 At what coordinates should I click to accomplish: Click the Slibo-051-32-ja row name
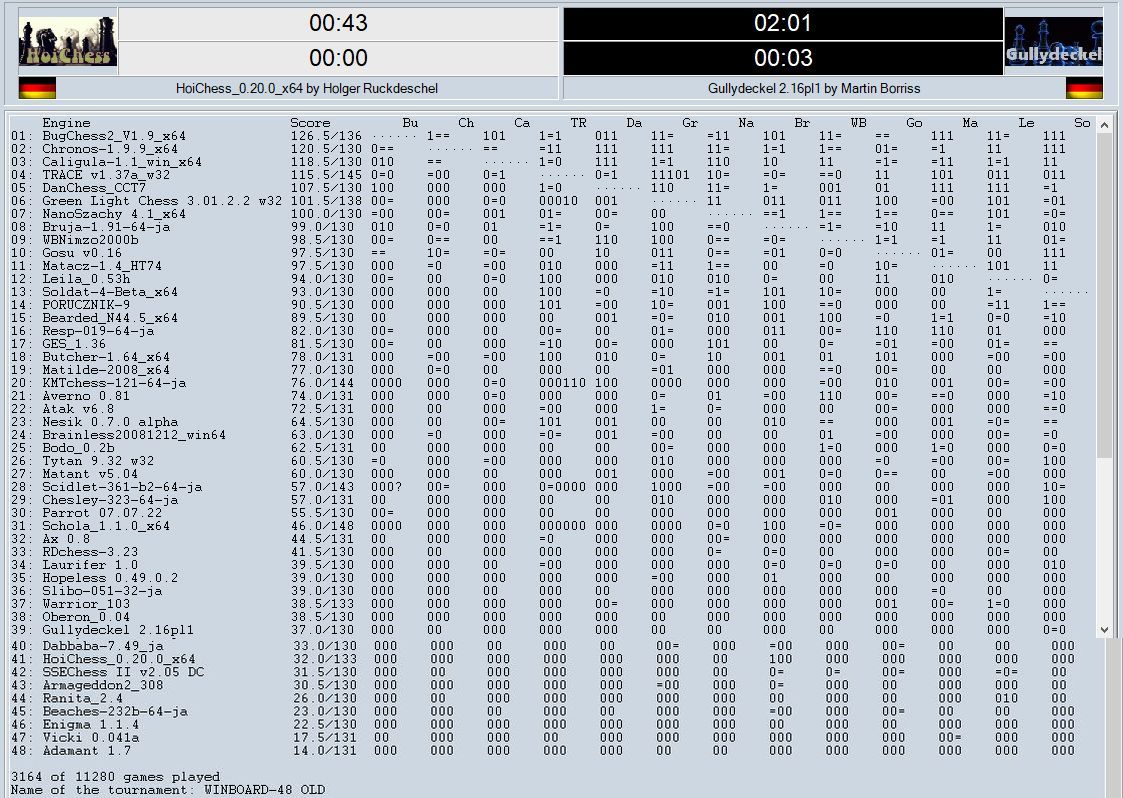tap(102, 590)
